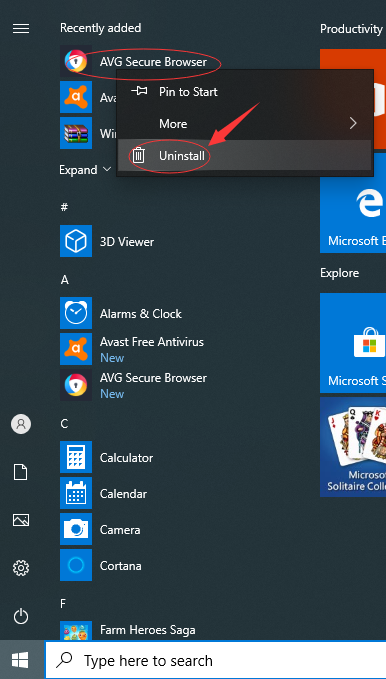
Task: Expand the Recently added list
Action: tap(85, 170)
